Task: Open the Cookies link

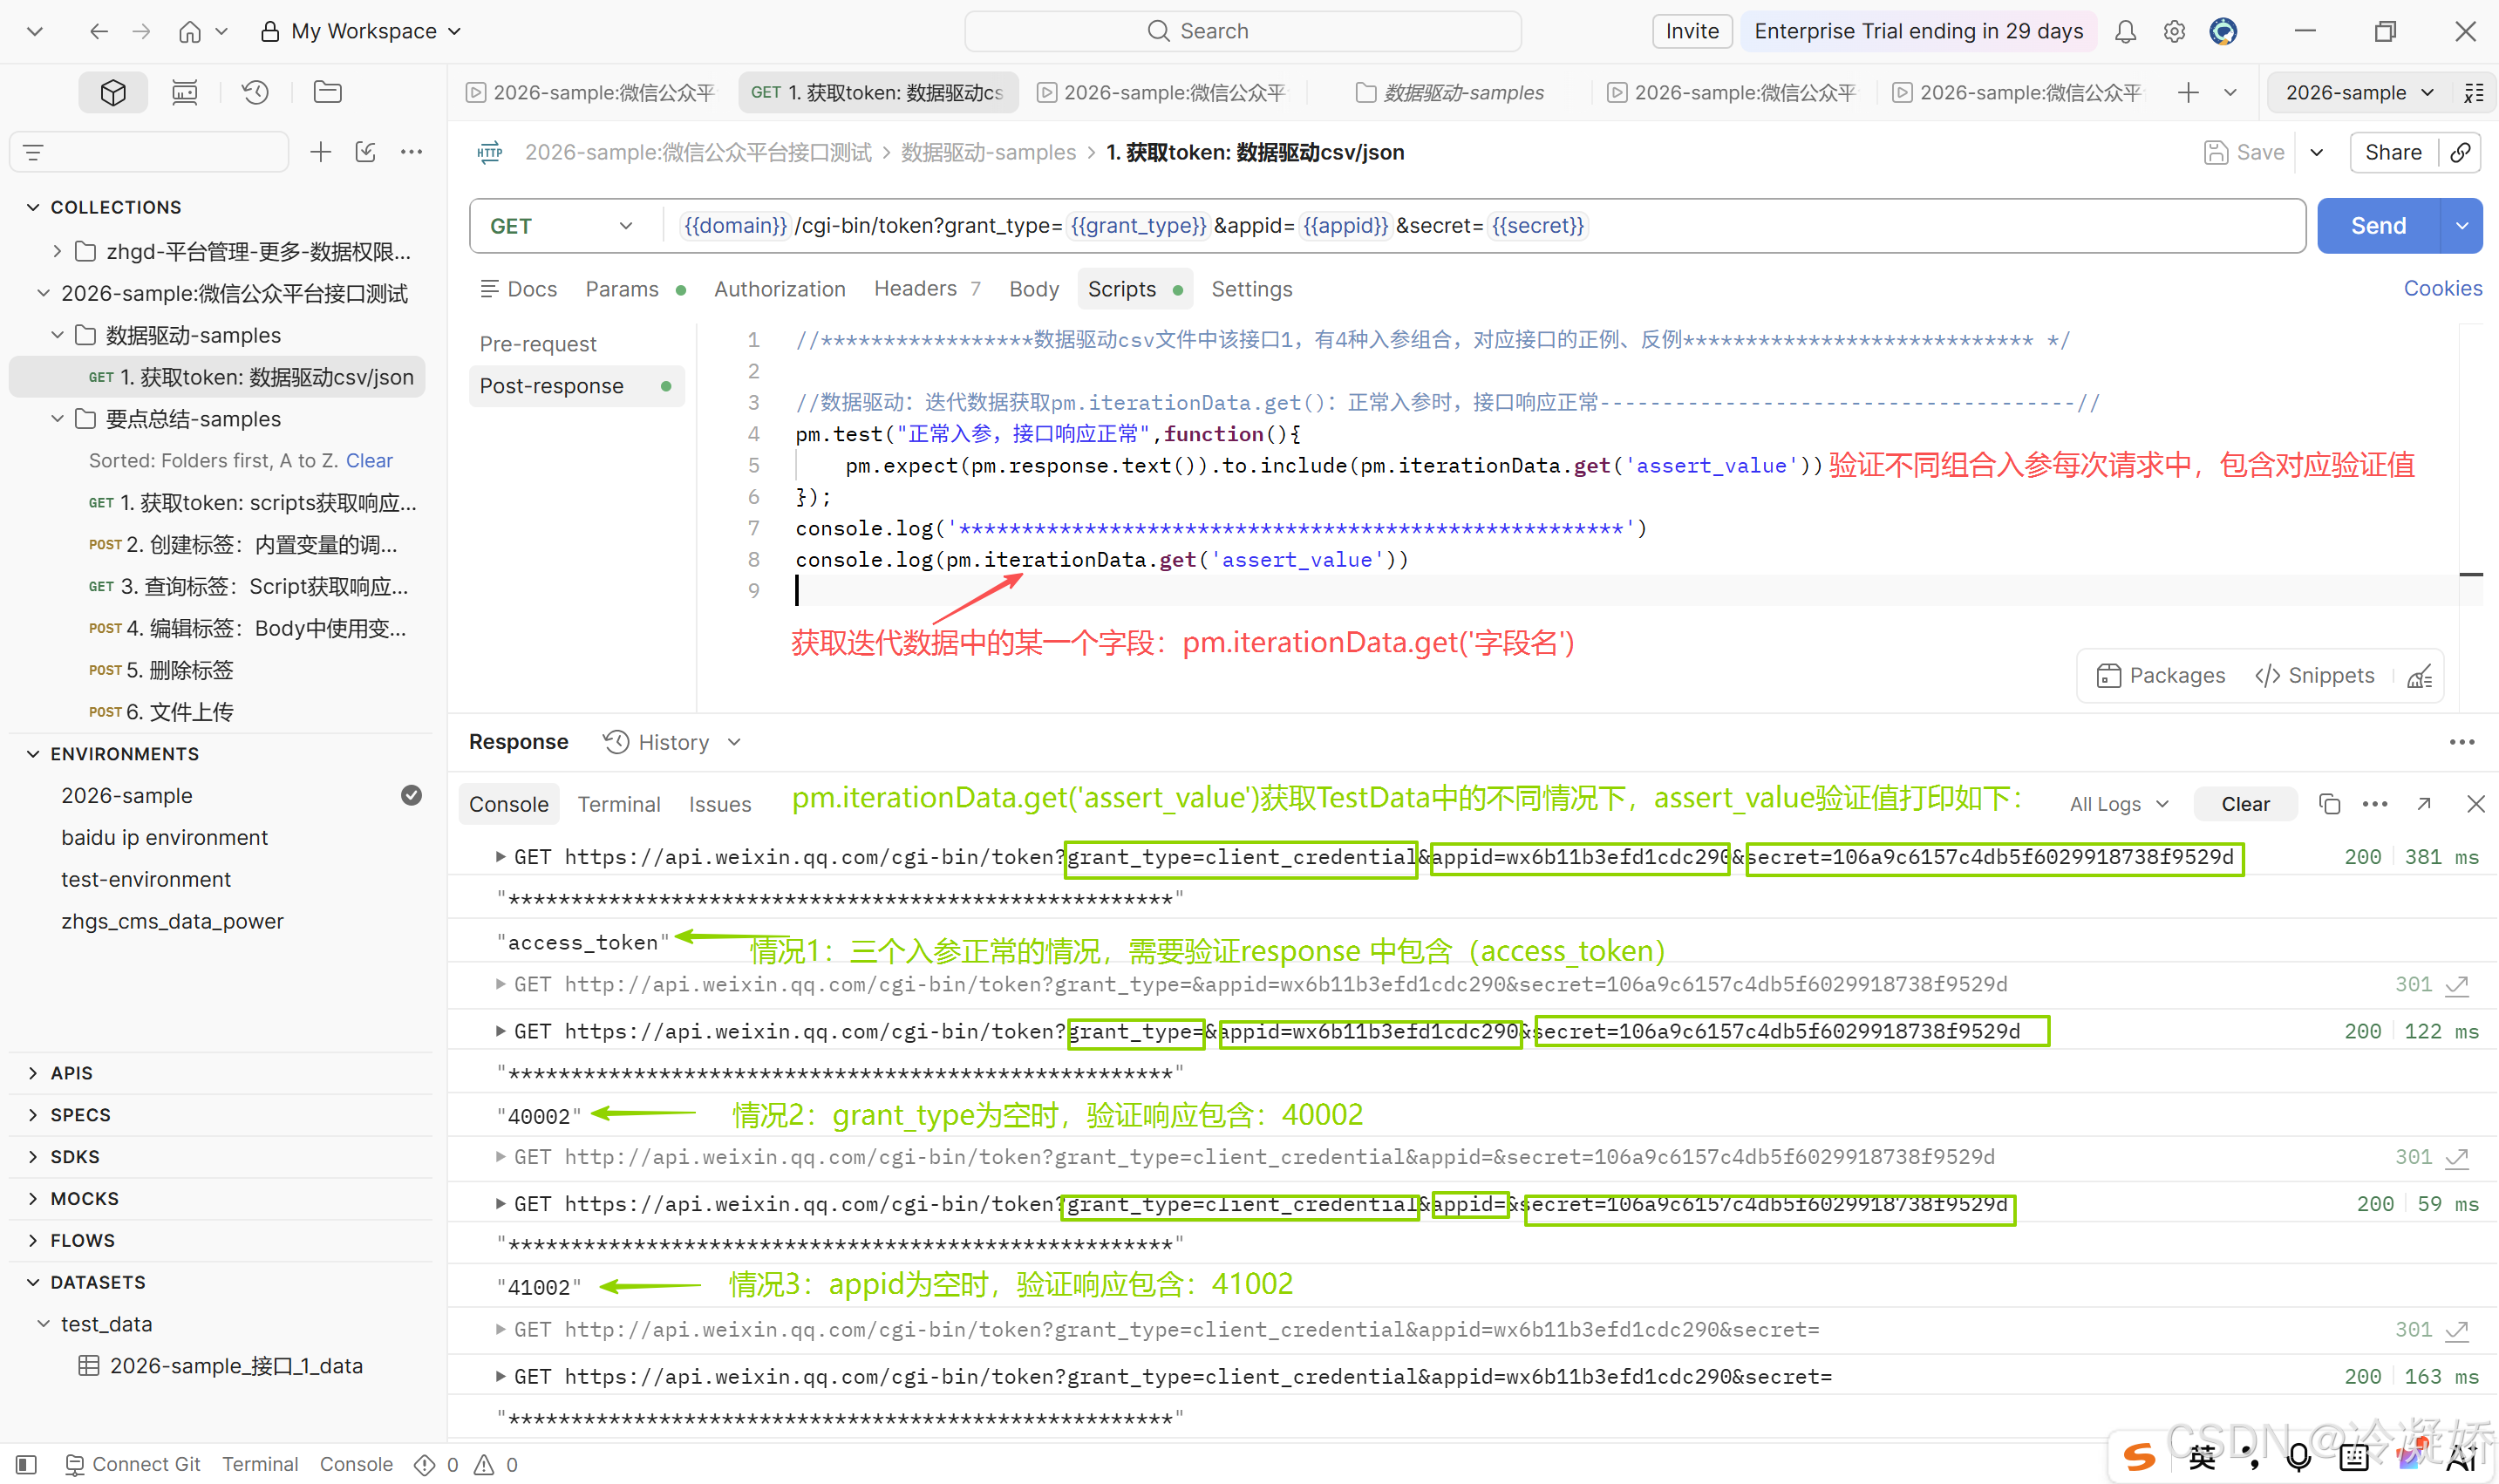Action: 2442,289
